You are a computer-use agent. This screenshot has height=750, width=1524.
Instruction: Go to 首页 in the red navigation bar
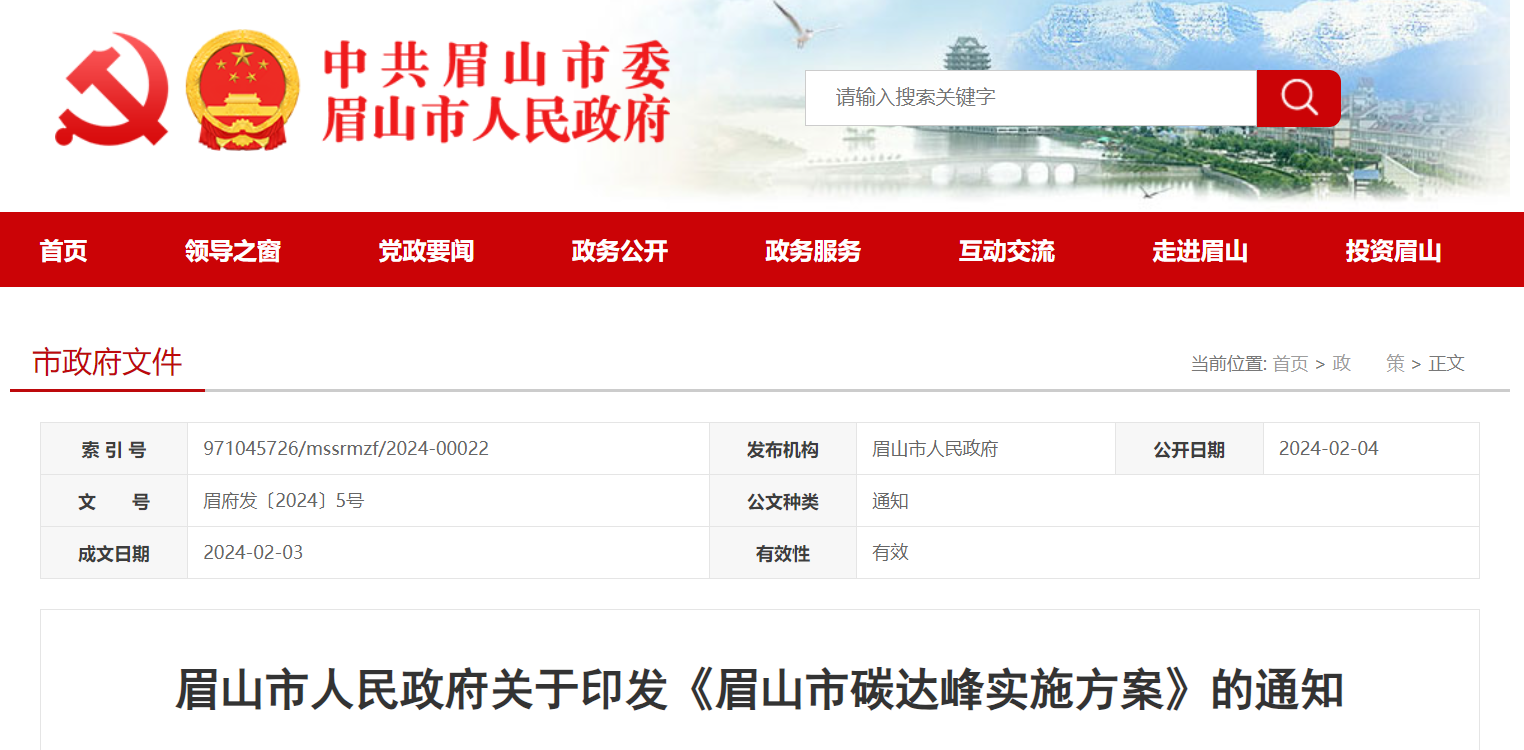pyautogui.click(x=63, y=251)
